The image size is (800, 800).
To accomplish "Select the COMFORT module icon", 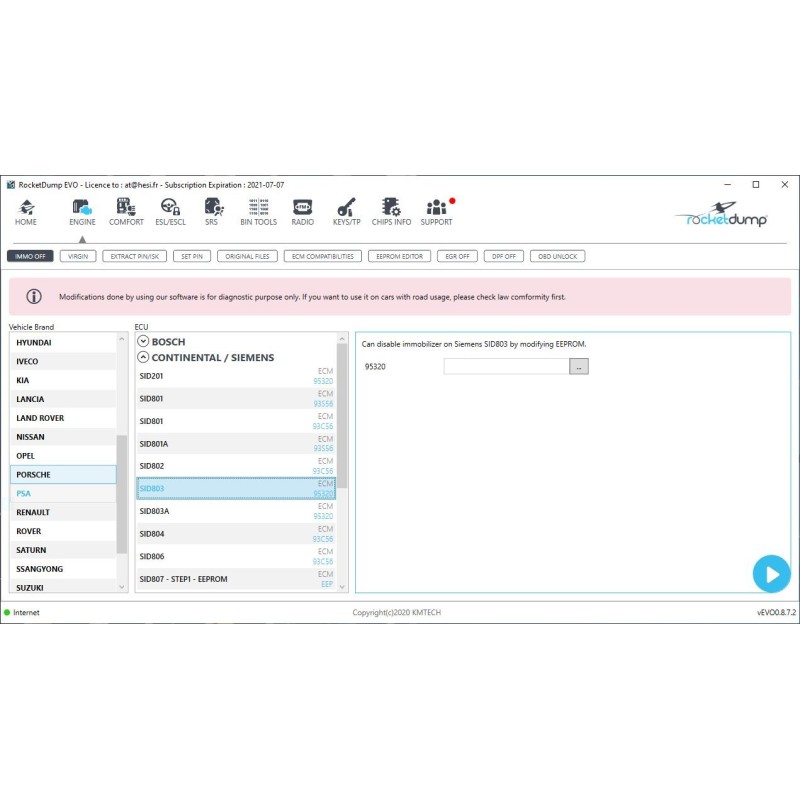I will [126, 208].
